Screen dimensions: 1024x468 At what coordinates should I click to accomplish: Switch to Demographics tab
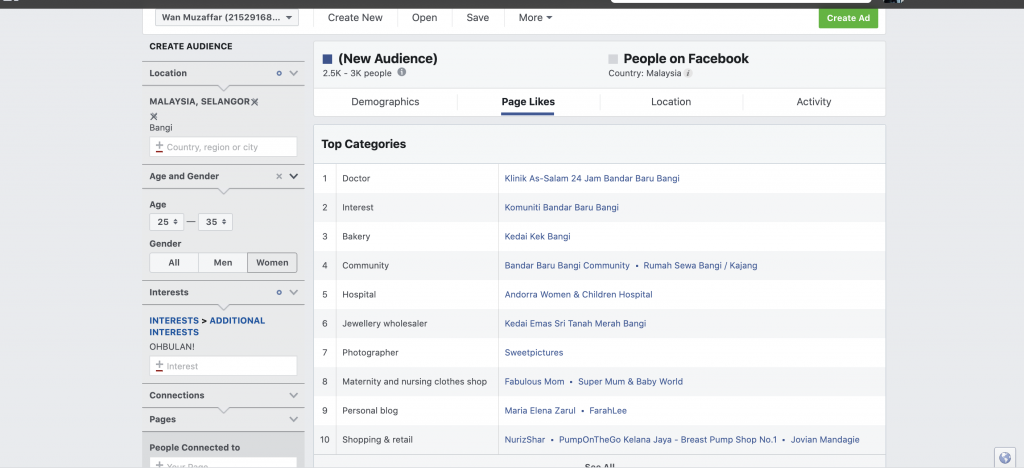[385, 102]
